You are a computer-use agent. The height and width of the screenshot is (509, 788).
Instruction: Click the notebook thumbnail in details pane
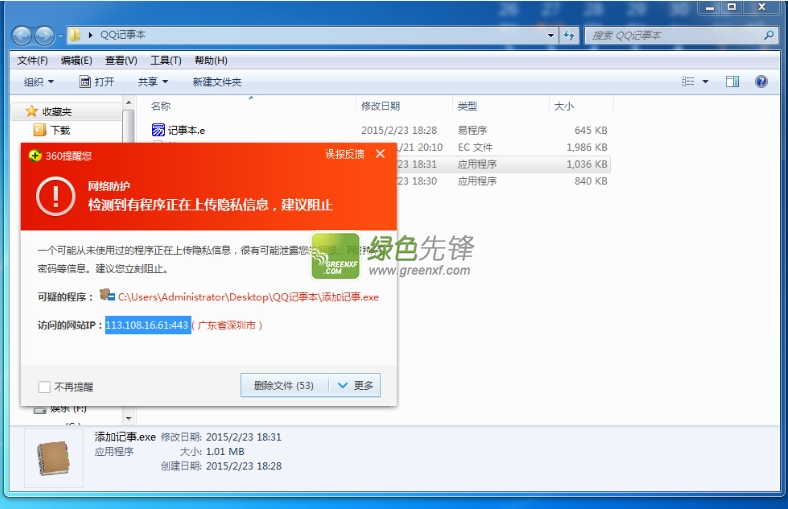coord(53,458)
